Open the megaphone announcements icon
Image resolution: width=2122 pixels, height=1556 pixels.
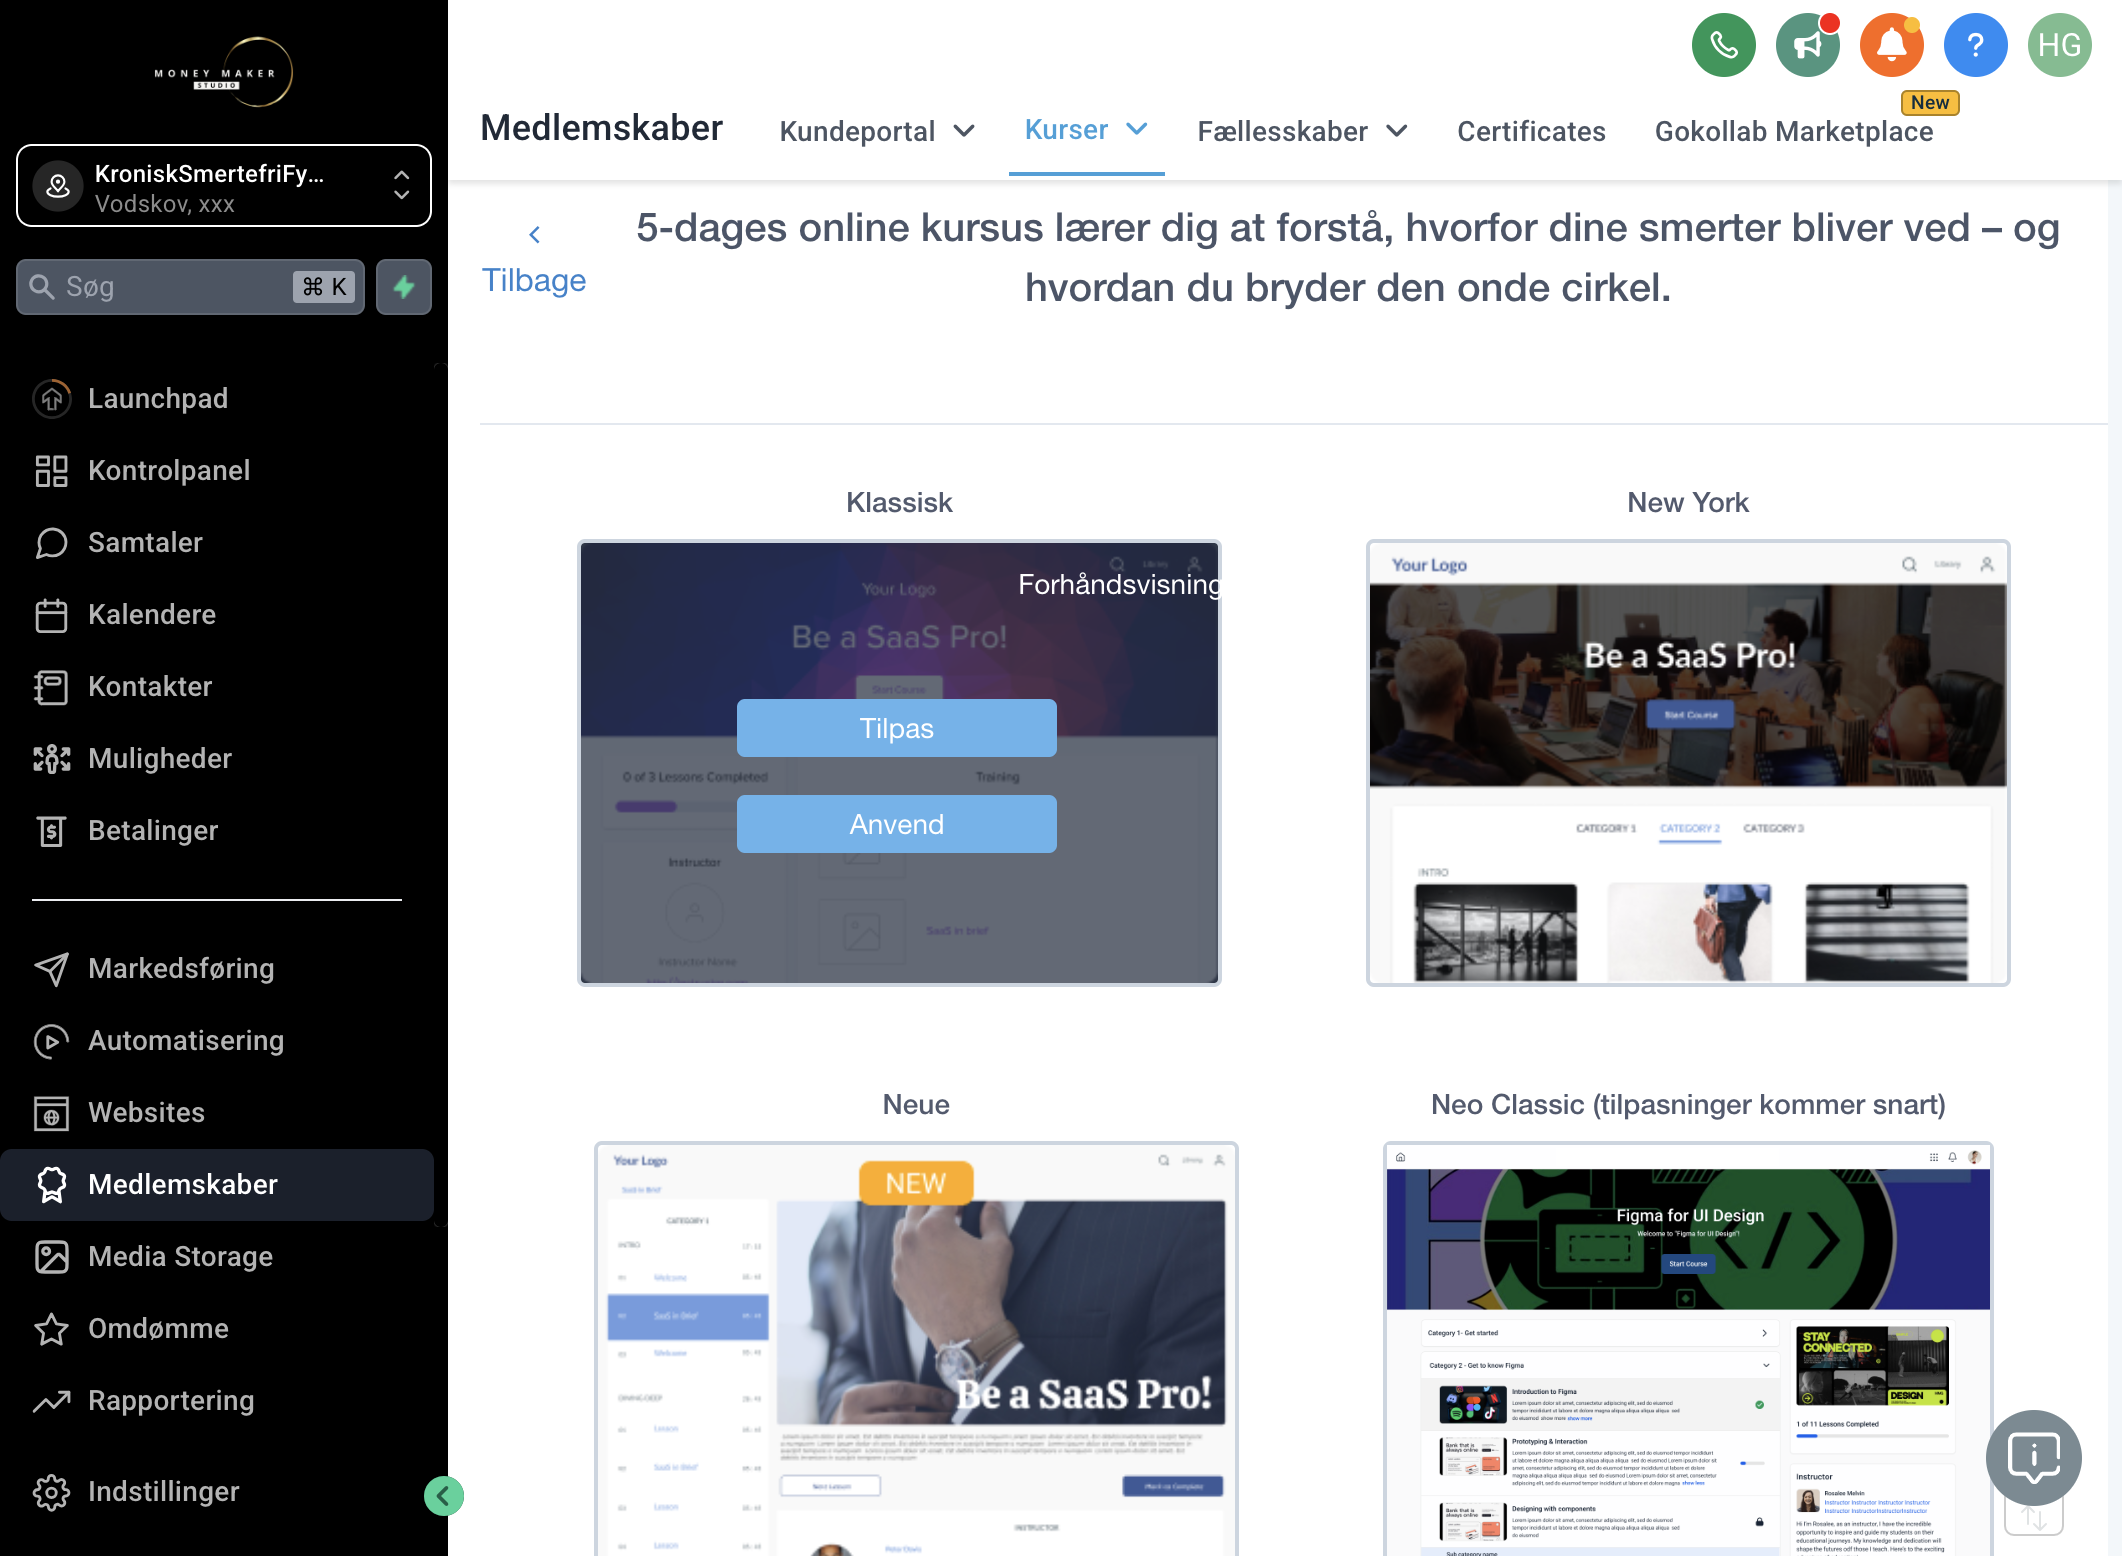click(1807, 45)
